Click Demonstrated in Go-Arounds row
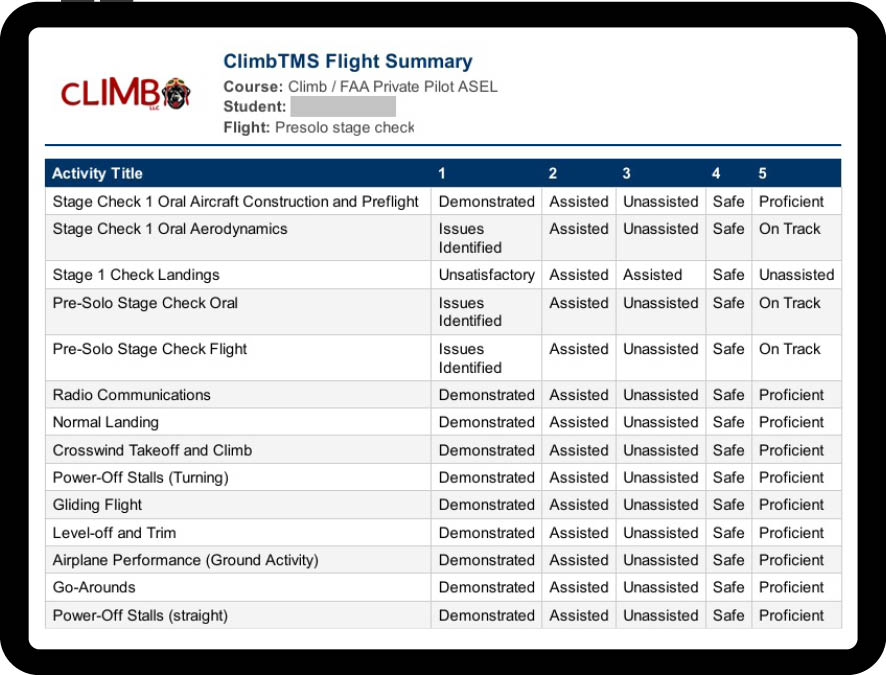This screenshot has width=886, height=675. [x=487, y=587]
